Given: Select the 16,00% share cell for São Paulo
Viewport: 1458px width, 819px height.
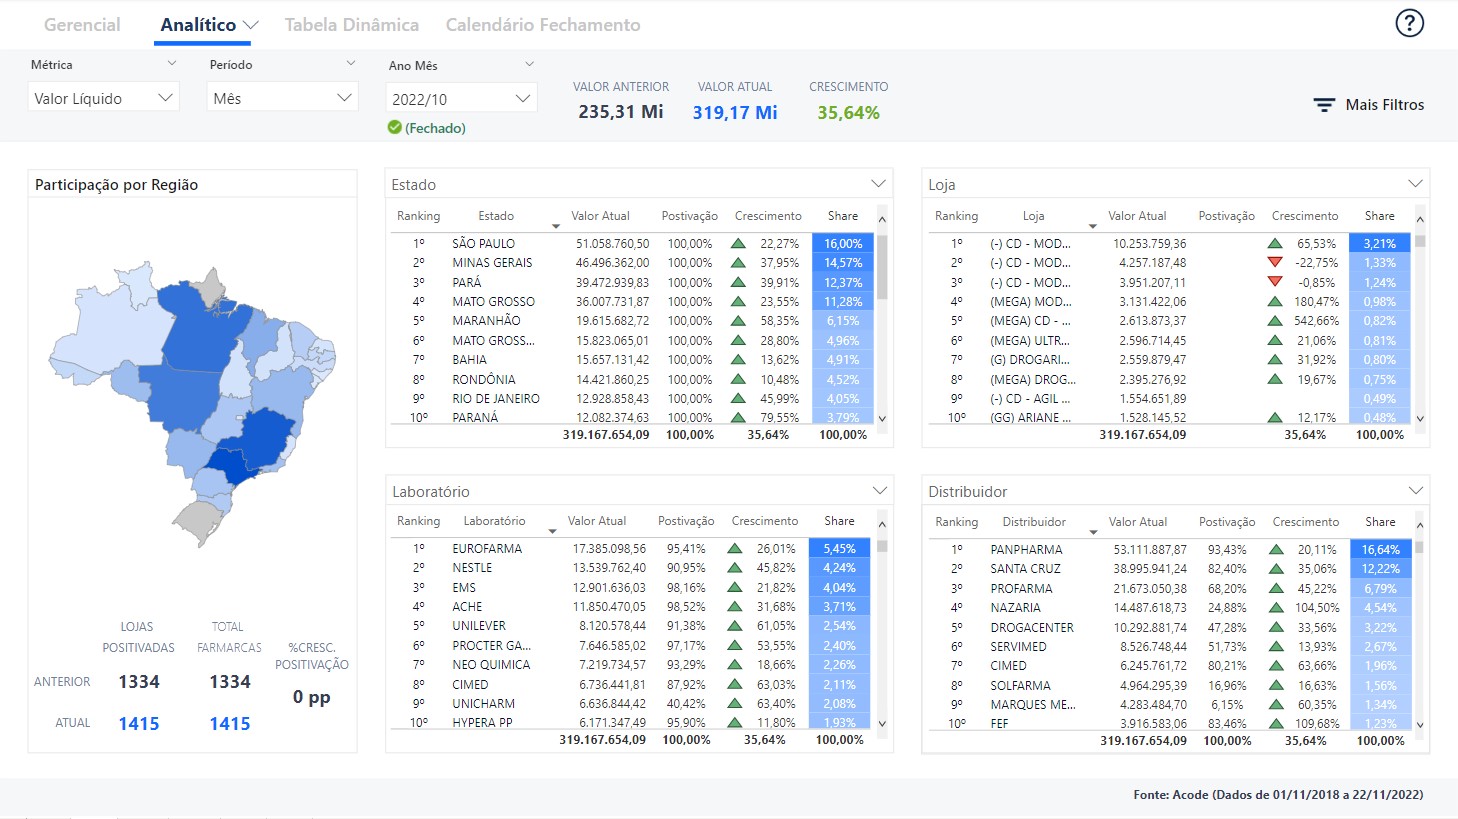Looking at the screenshot, I should click(843, 243).
